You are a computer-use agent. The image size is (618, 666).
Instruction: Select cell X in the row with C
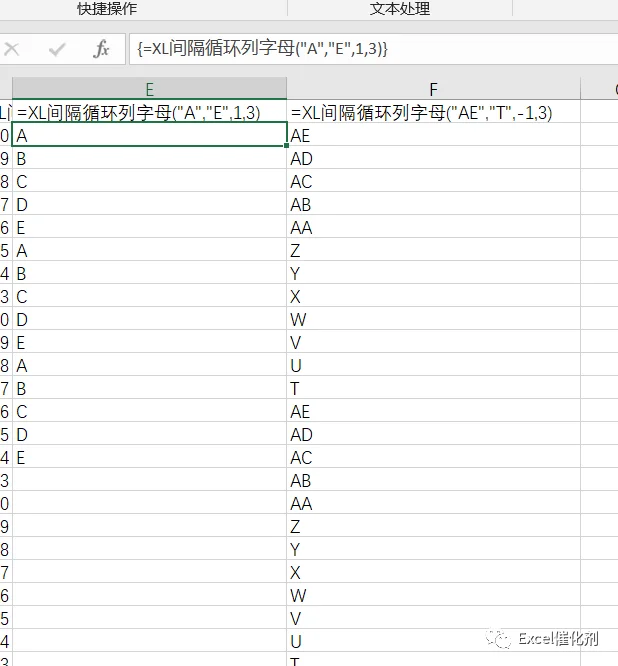434,296
